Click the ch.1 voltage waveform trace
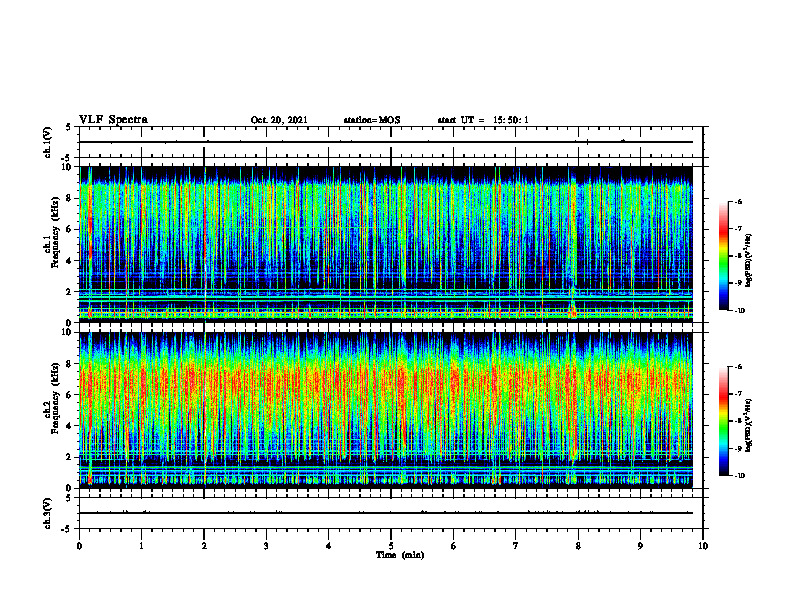 386,142
